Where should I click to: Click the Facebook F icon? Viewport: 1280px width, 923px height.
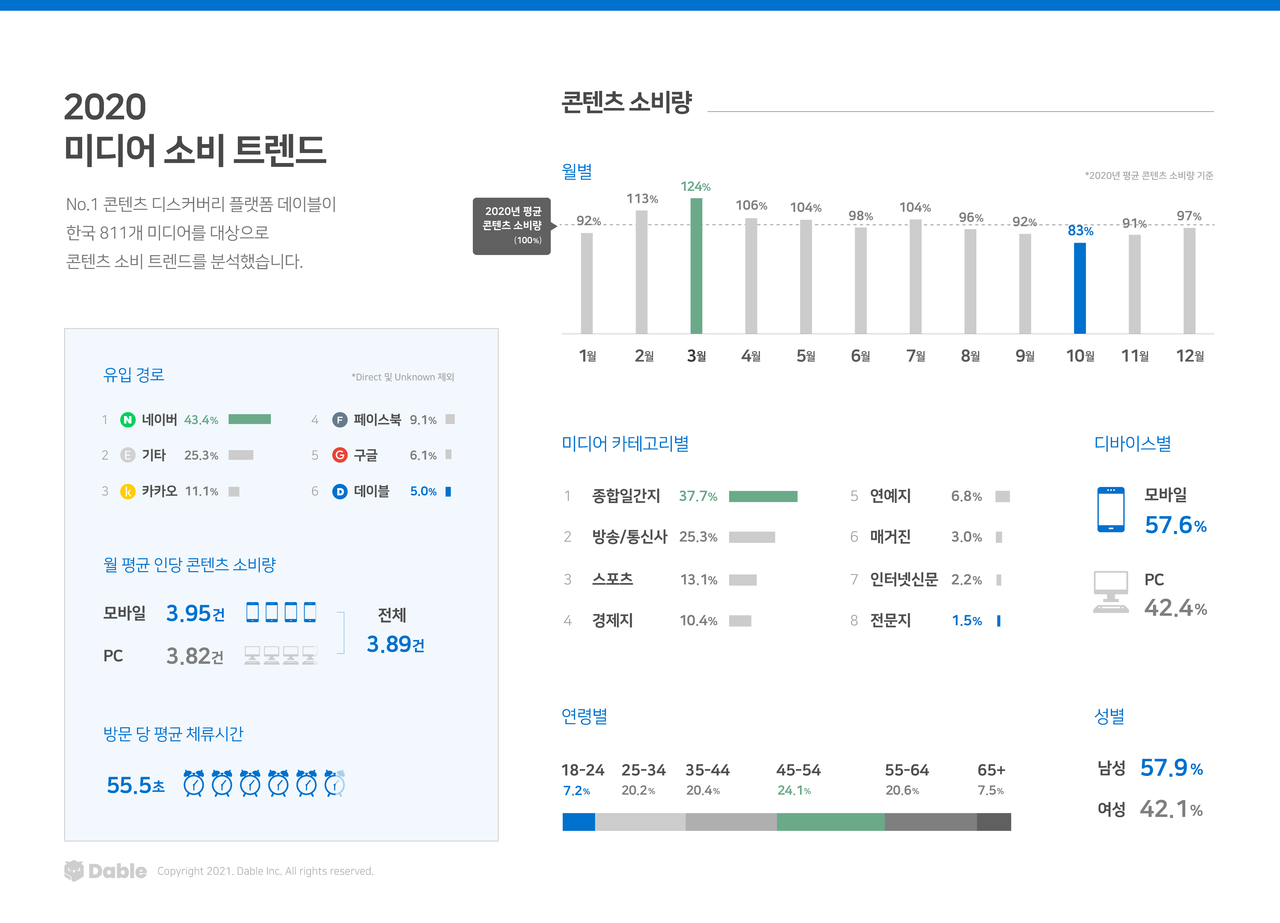[x=340, y=420]
